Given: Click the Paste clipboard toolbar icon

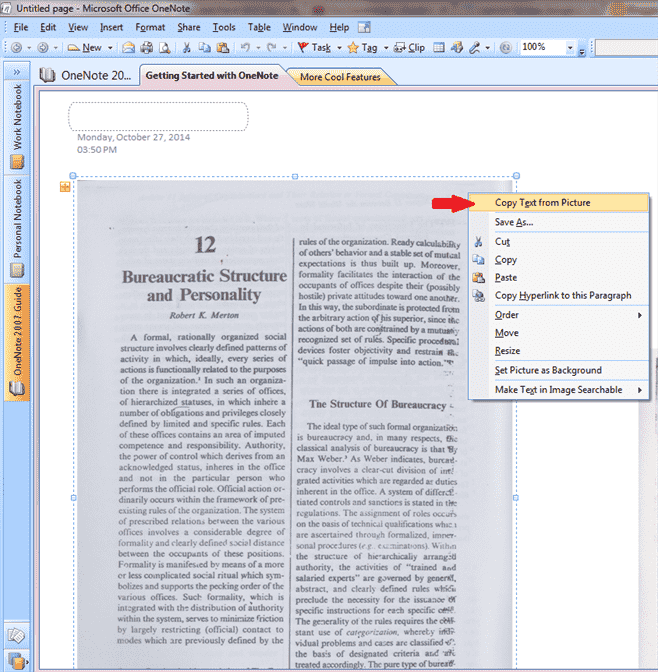Looking at the screenshot, I should tap(222, 48).
